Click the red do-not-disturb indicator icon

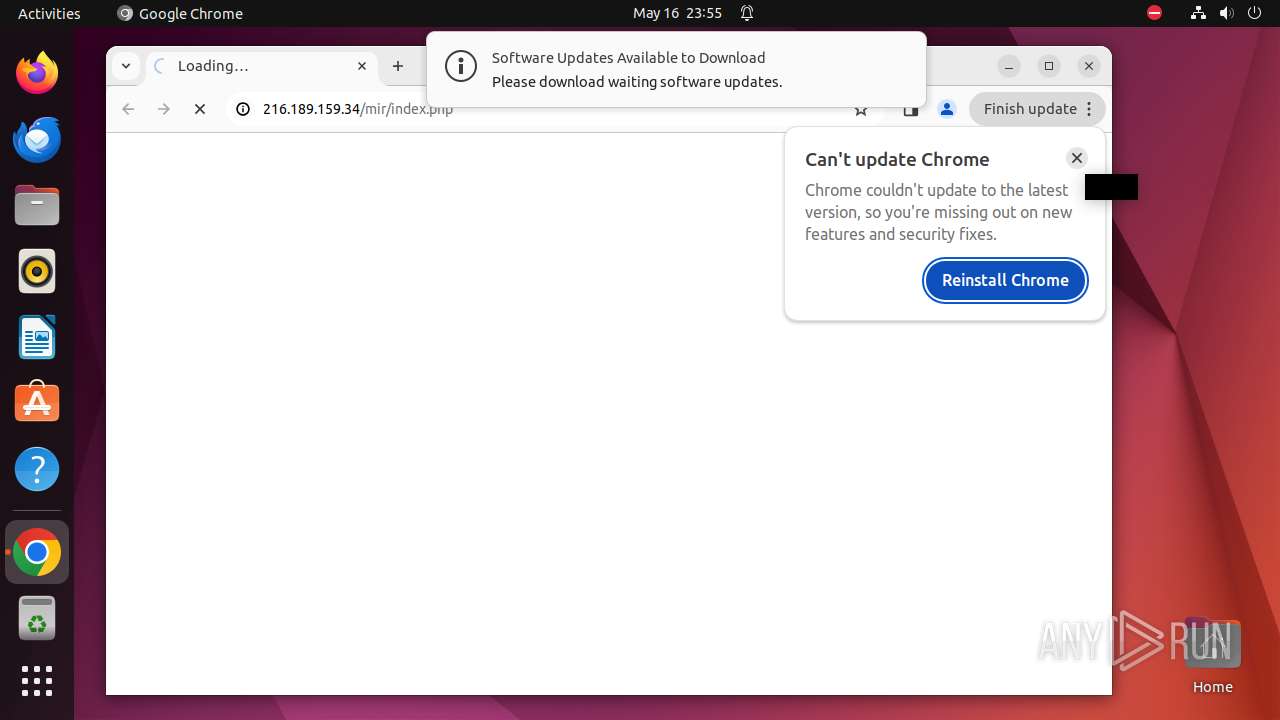tap(1154, 13)
